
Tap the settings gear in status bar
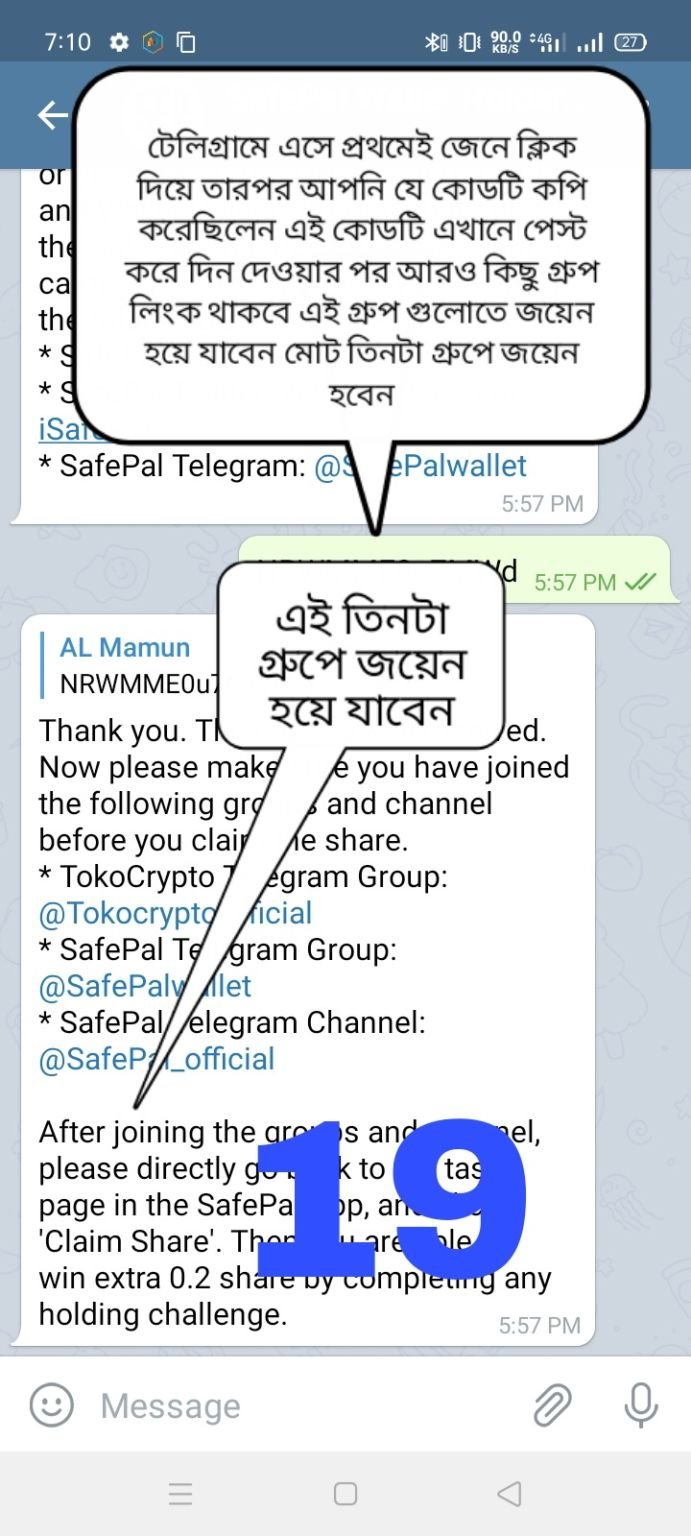[119, 42]
